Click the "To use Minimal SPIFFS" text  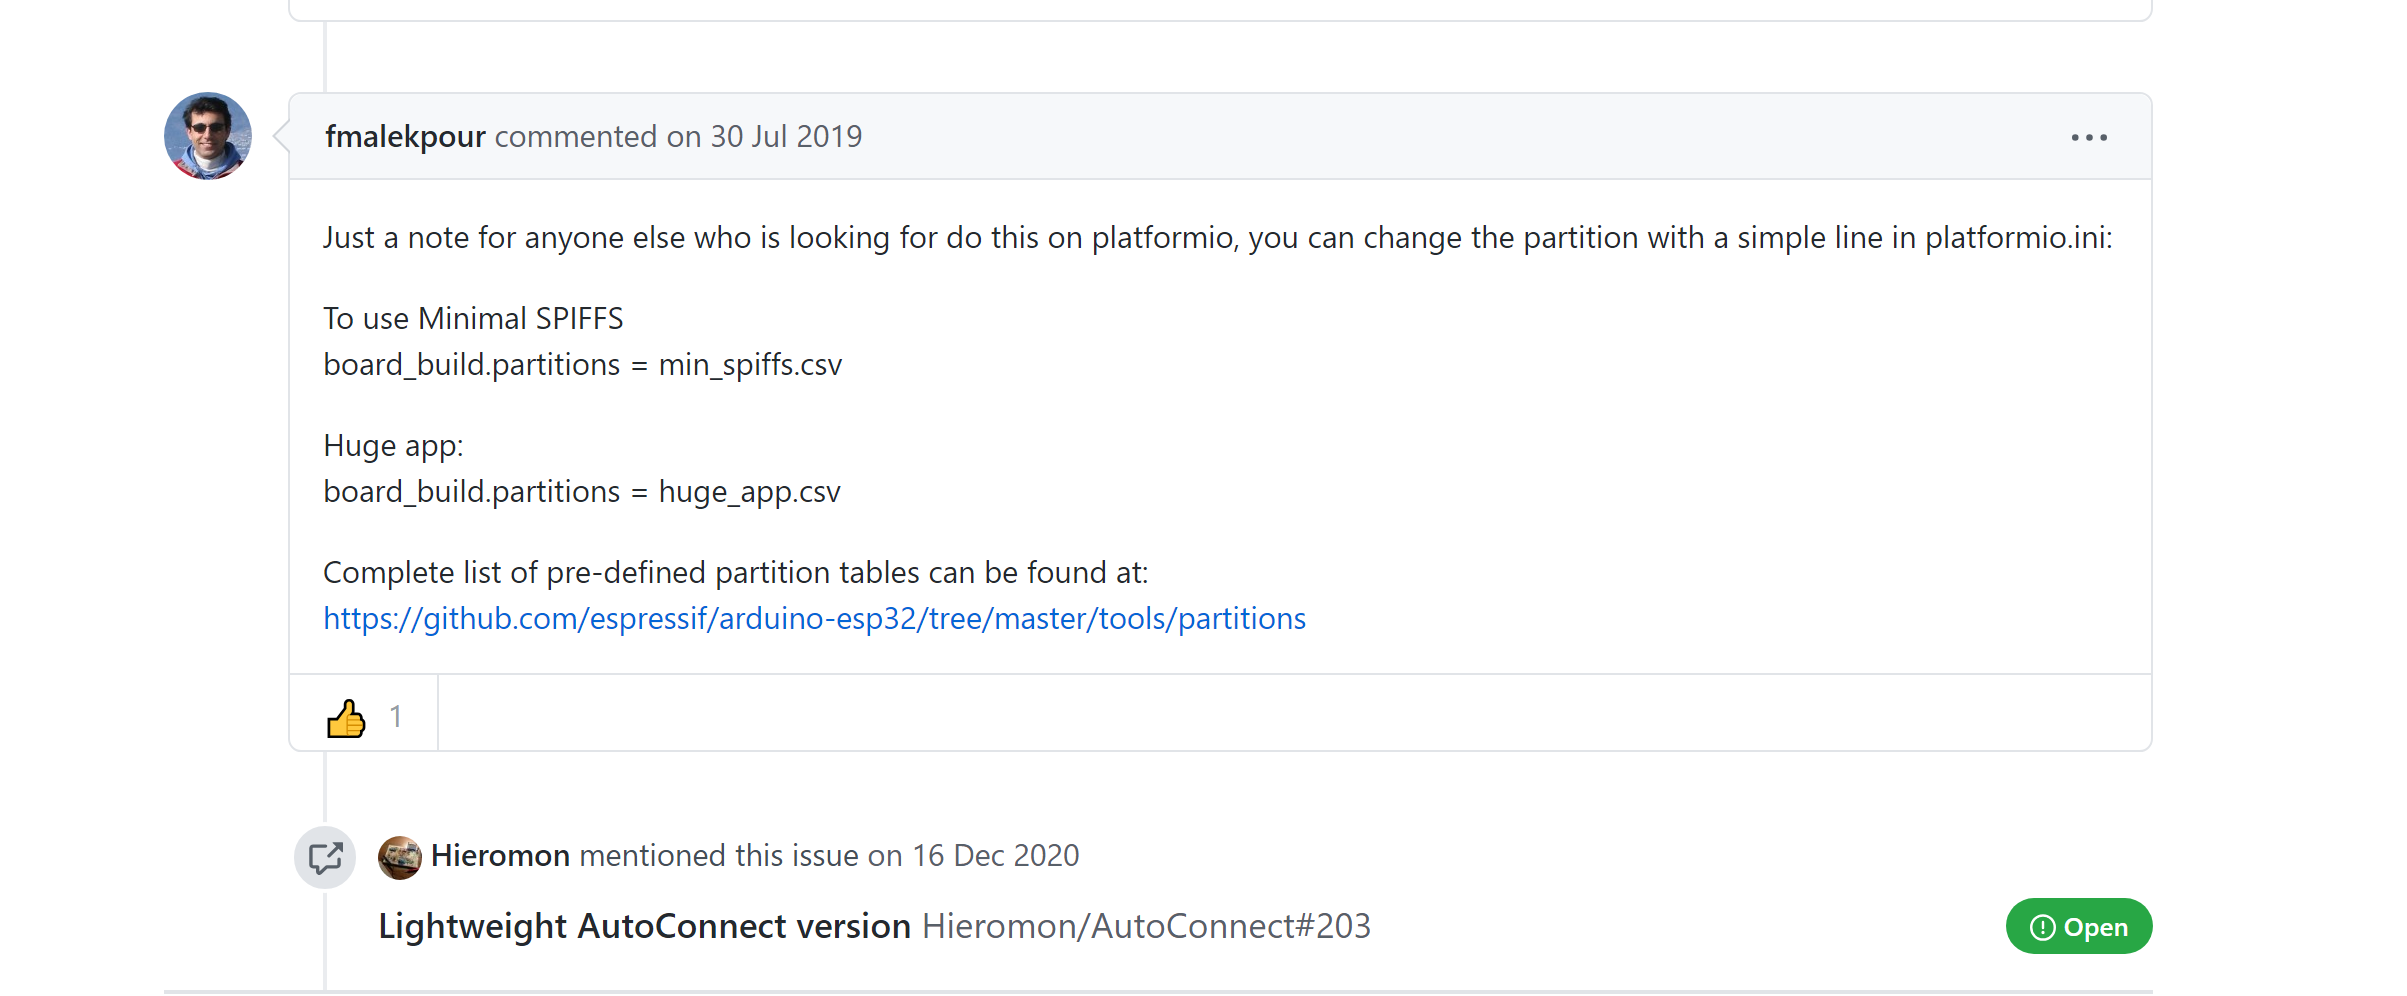click(x=473, y=319)
